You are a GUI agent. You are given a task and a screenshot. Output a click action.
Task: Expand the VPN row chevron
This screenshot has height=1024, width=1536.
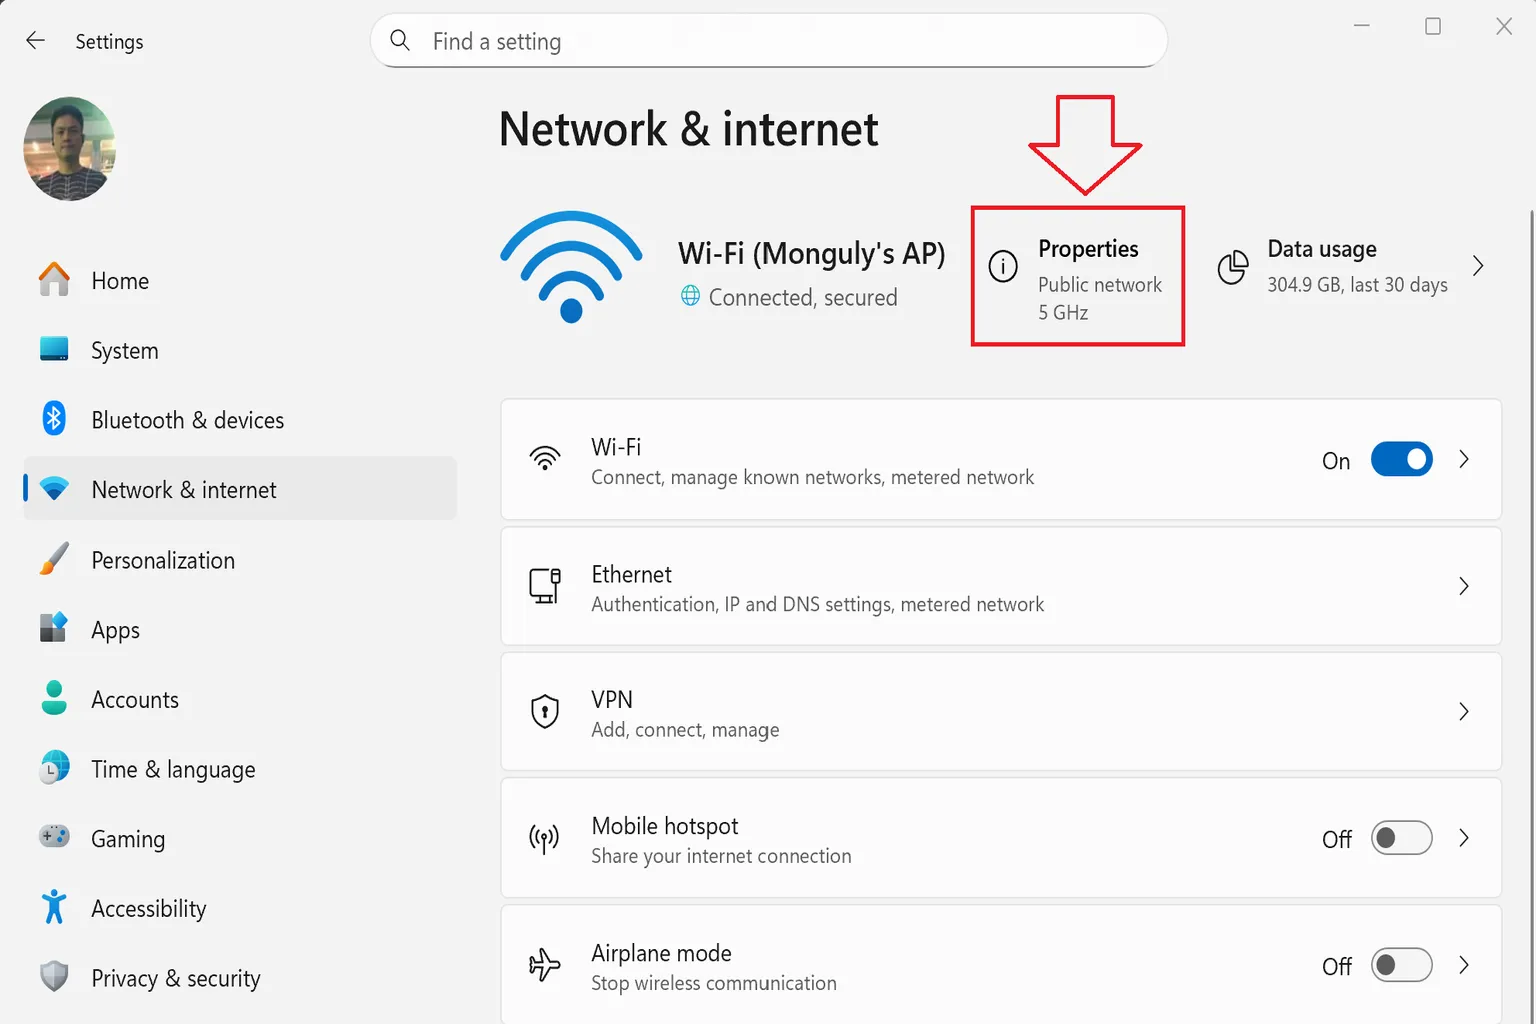tap(1464, 711)
